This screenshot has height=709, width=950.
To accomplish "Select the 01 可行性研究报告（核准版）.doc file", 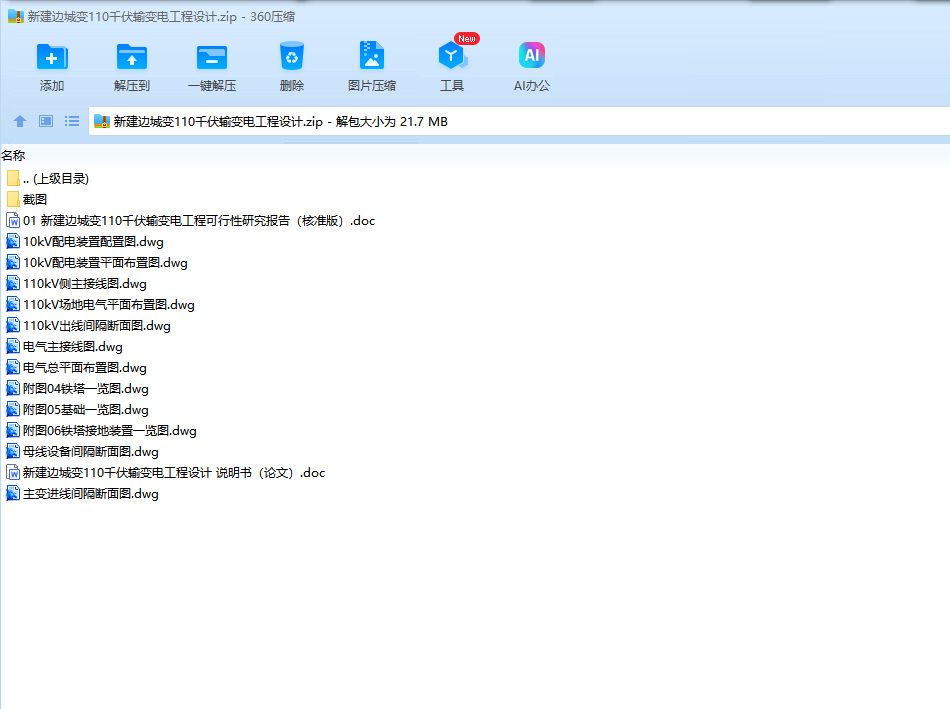I will (191, 221).
